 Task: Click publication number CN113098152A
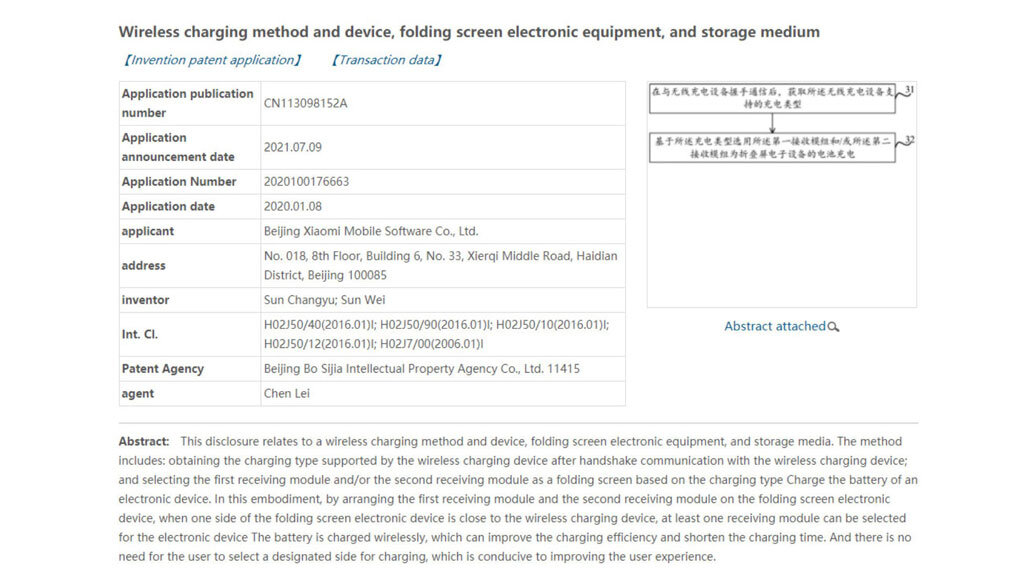(311, 103)
